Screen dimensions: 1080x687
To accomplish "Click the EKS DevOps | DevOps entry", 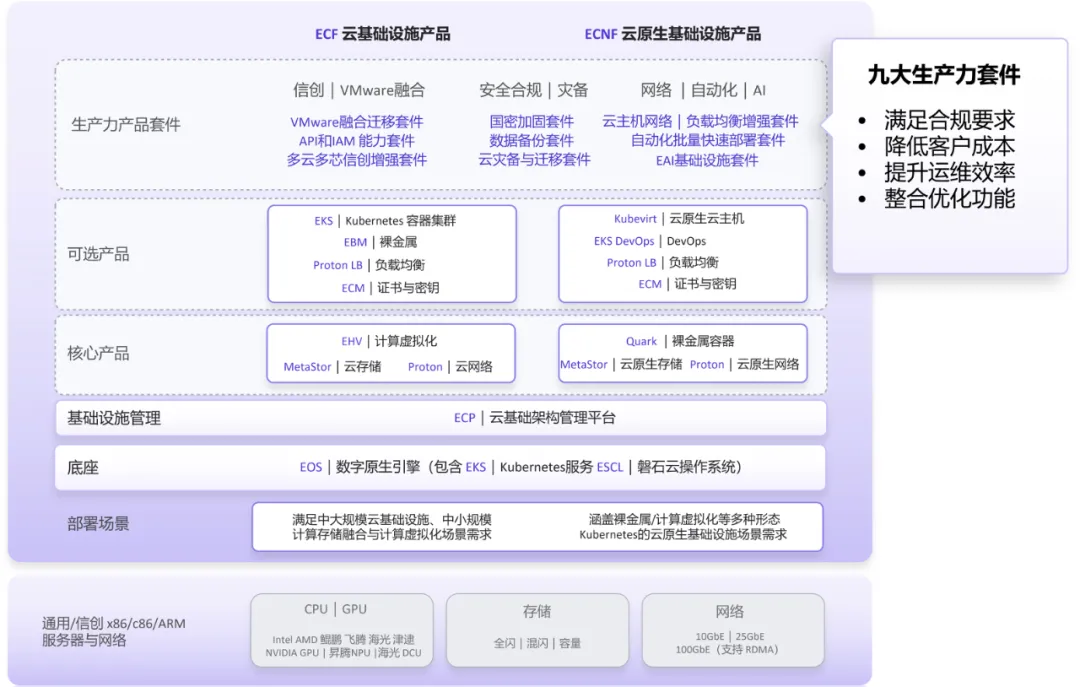I will [650, 240].
